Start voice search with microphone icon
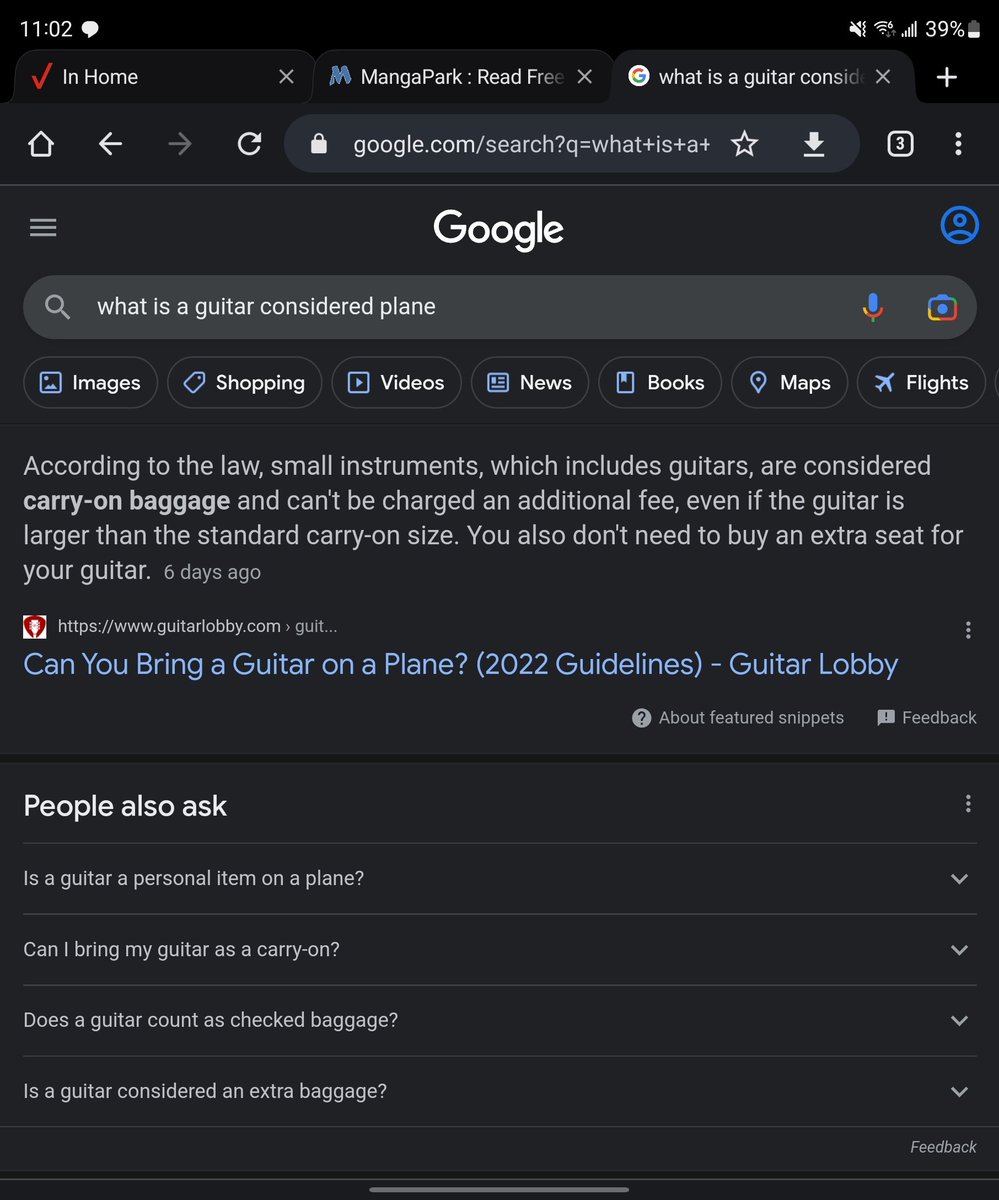The width and height of the screenshot is (999, 1200). point(873,307)
